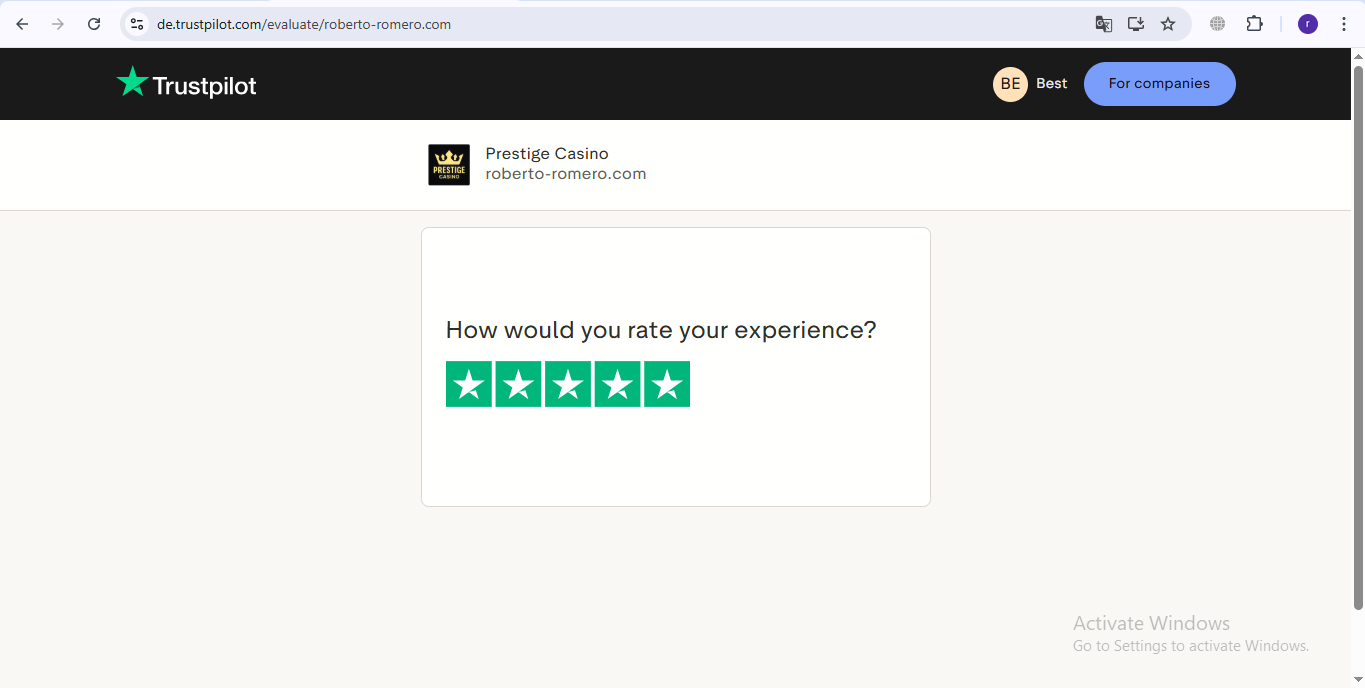The width and height of the screenshot is (1365, 688).
Task: Rate one star
Action: click(469, 384)
